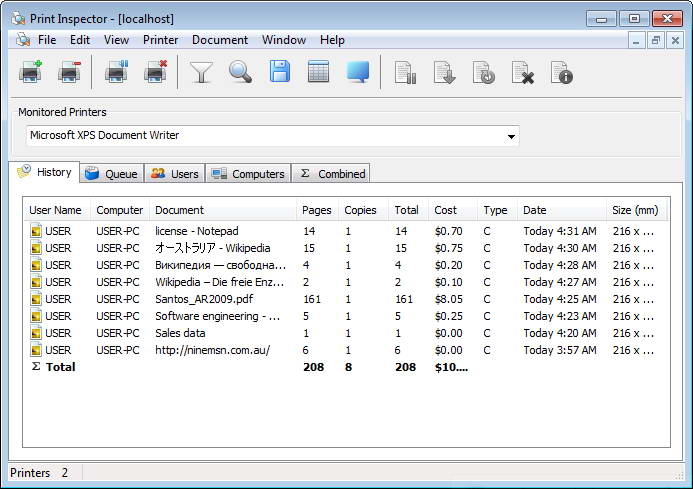This screenshot has height=489, width=693.
Task: Select the 'Sales data' document entry
Action: pyautogui.click(x=180, y=333)
